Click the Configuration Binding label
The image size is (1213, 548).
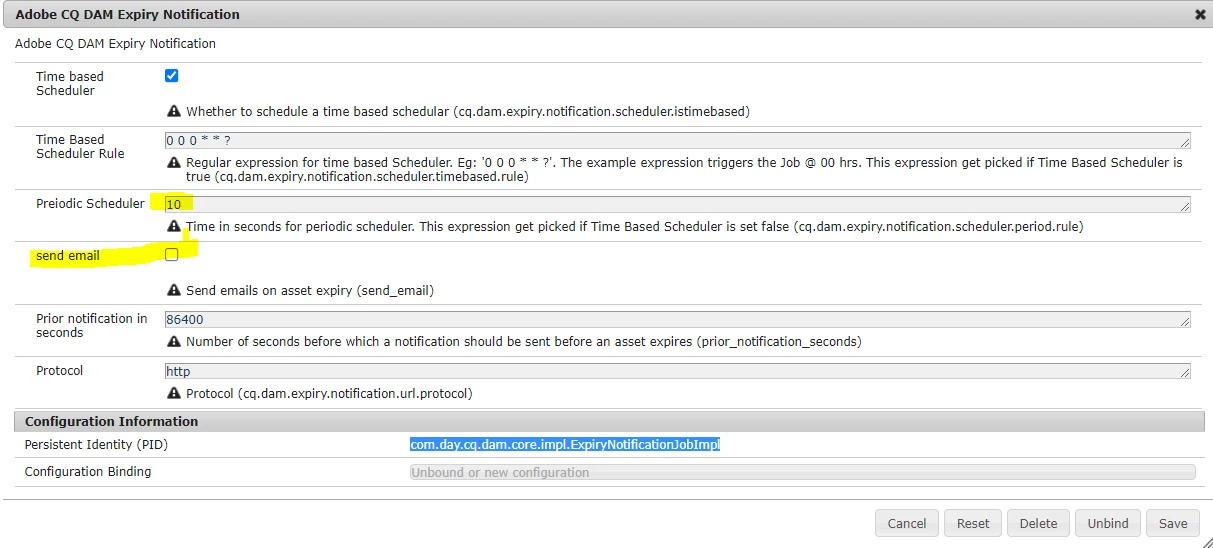click(x=88, y=472)
